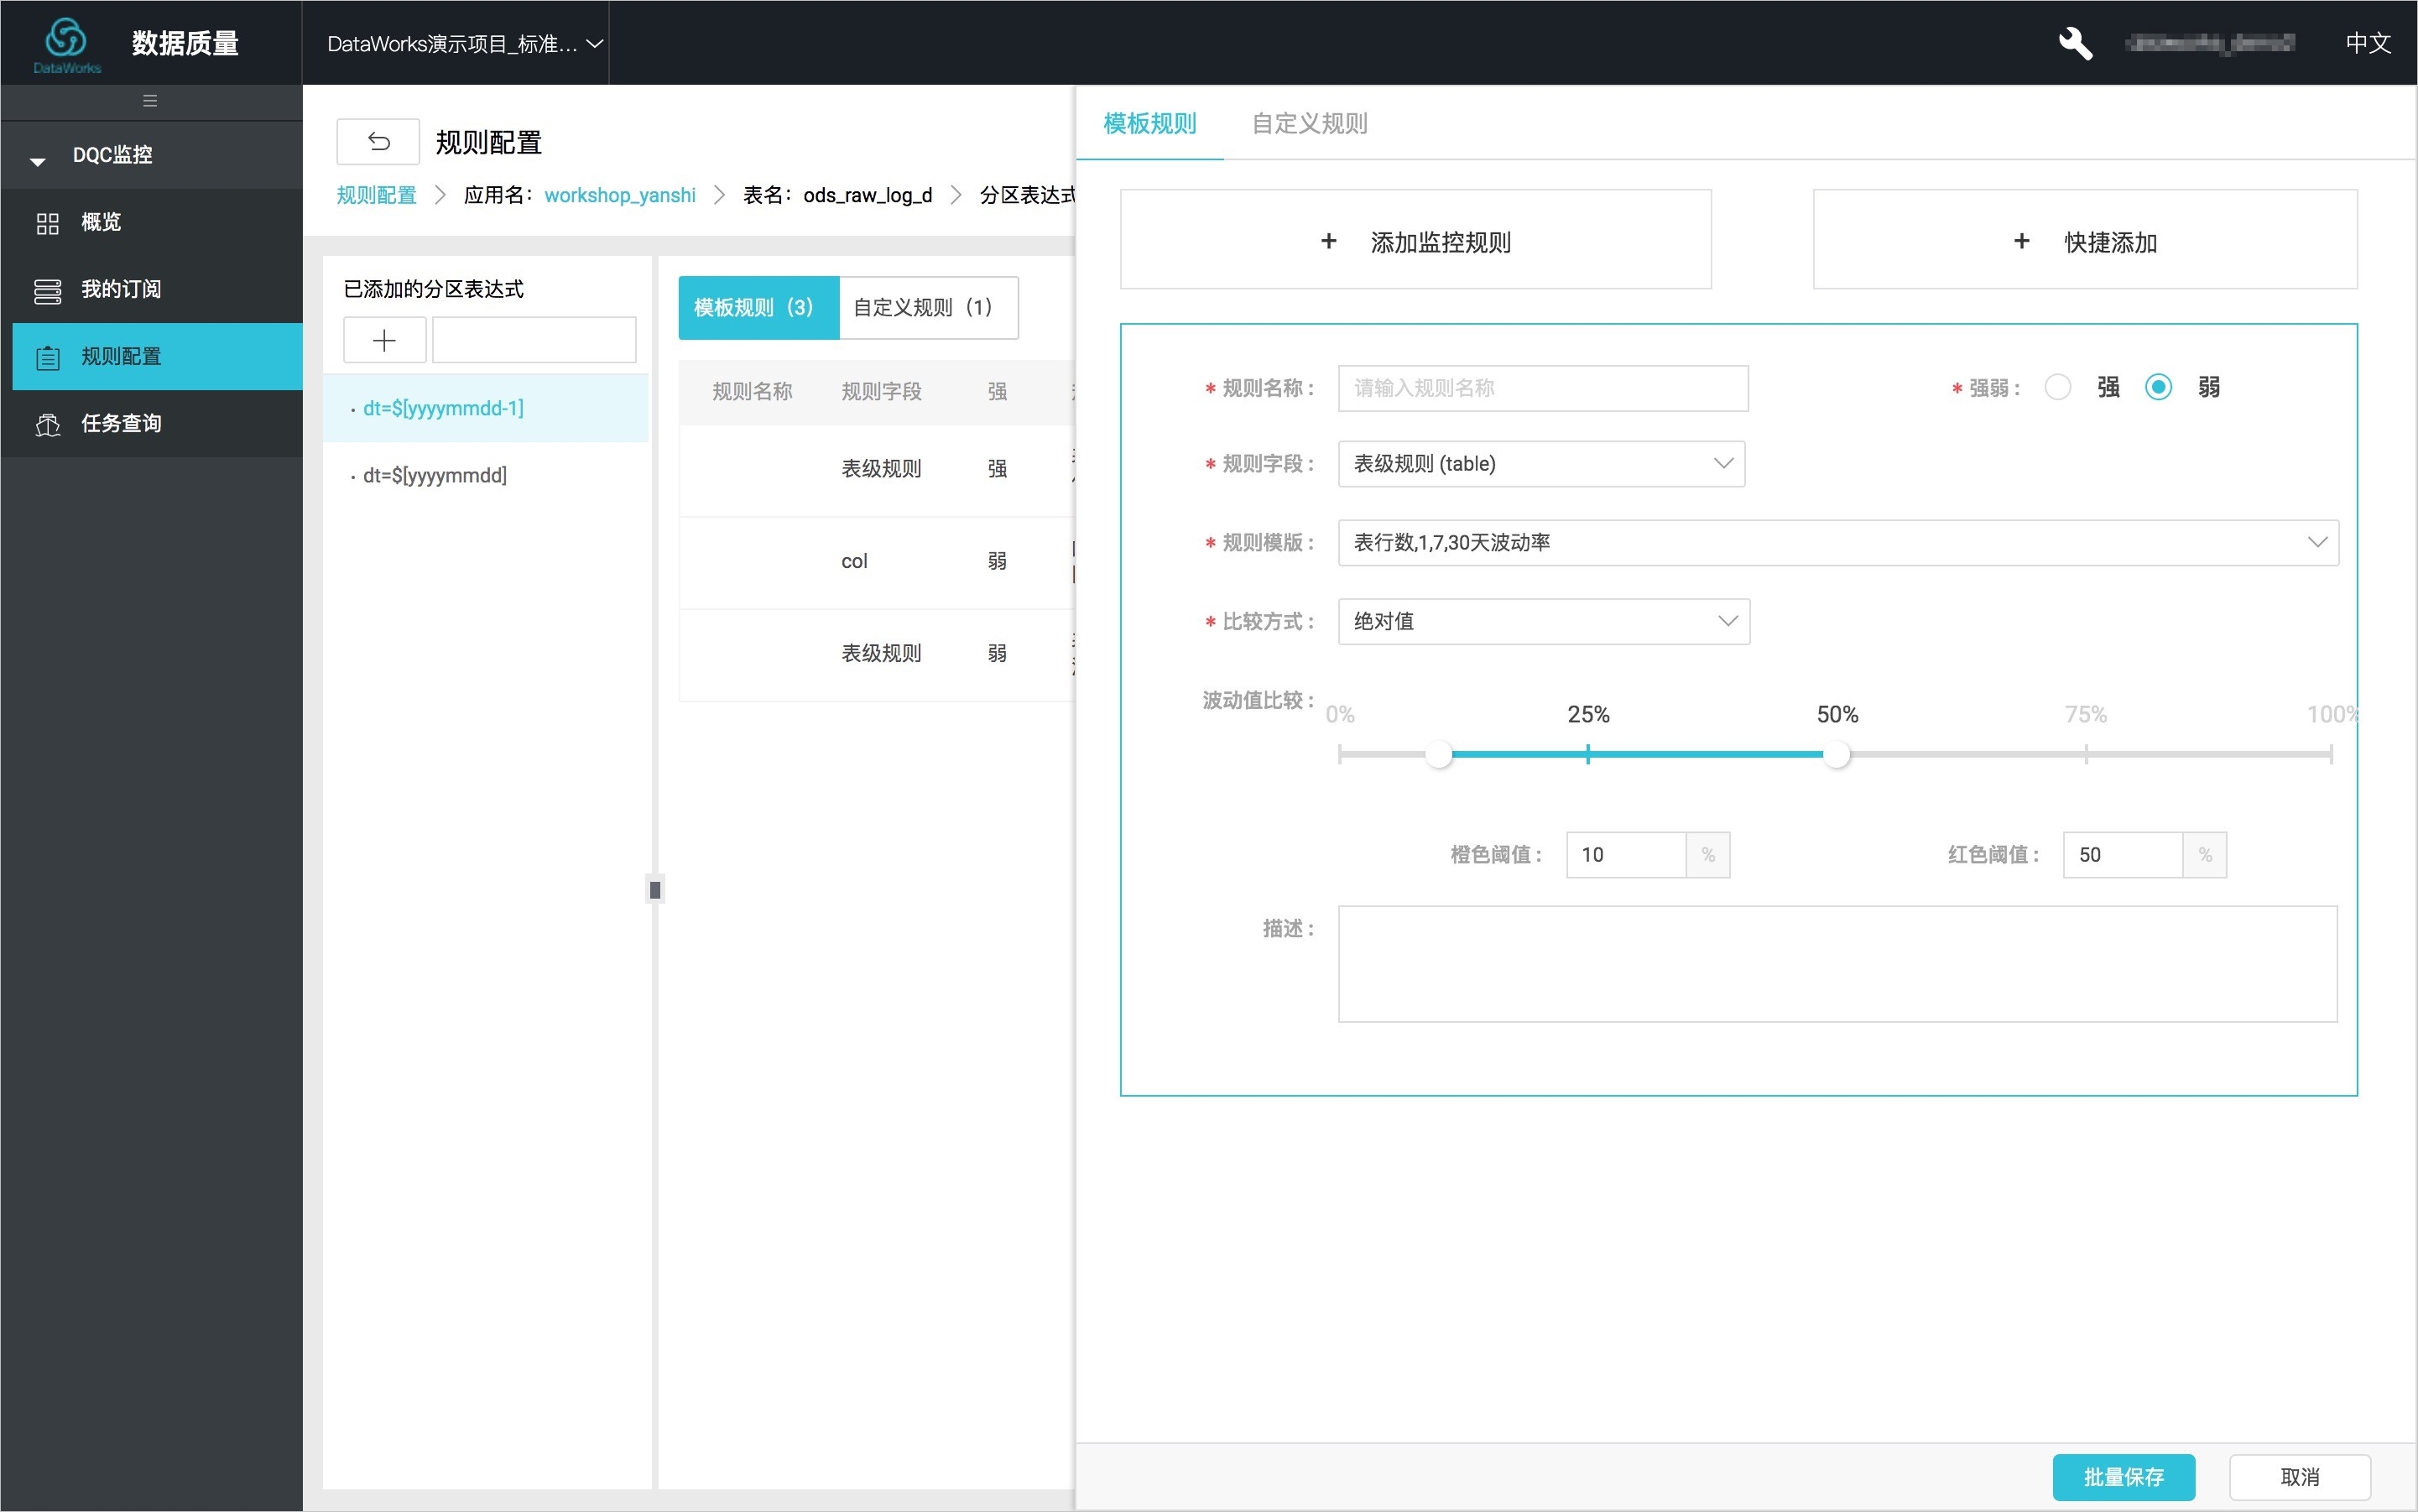Select the 强 strength radio button
Viewport: 2418px width, 1512px height.
point(2057,387)
